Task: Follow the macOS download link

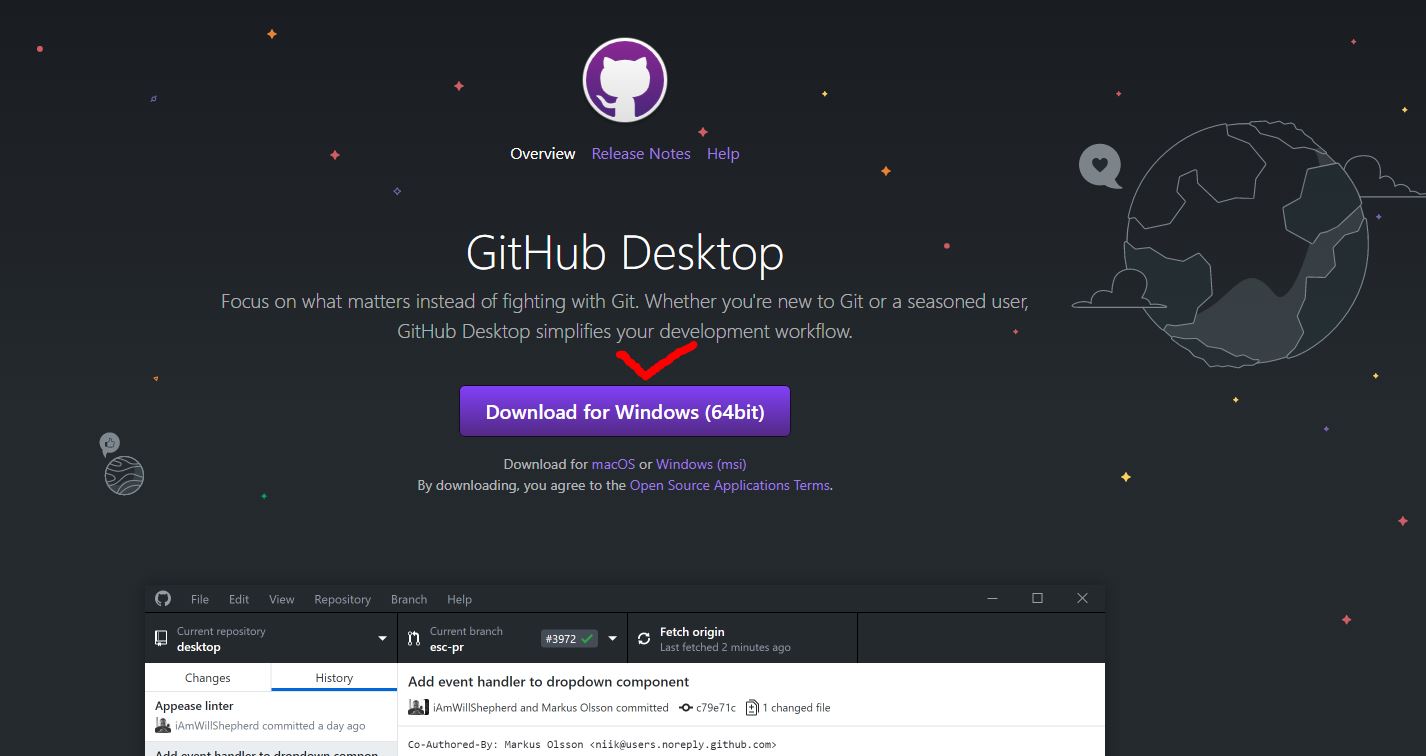Action: click(x=613, y=464)
